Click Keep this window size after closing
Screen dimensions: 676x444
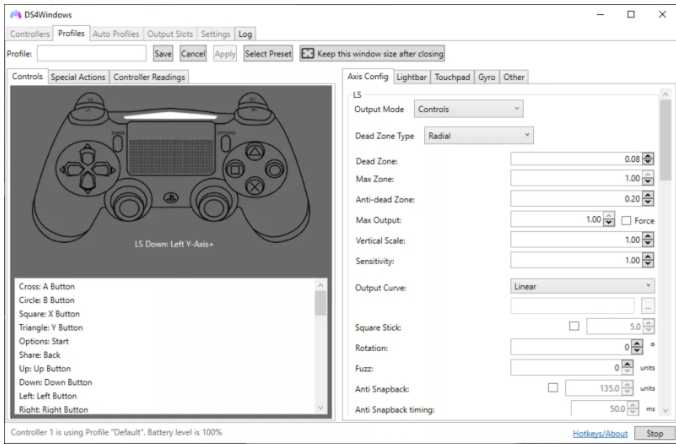(x=372, y=53)
